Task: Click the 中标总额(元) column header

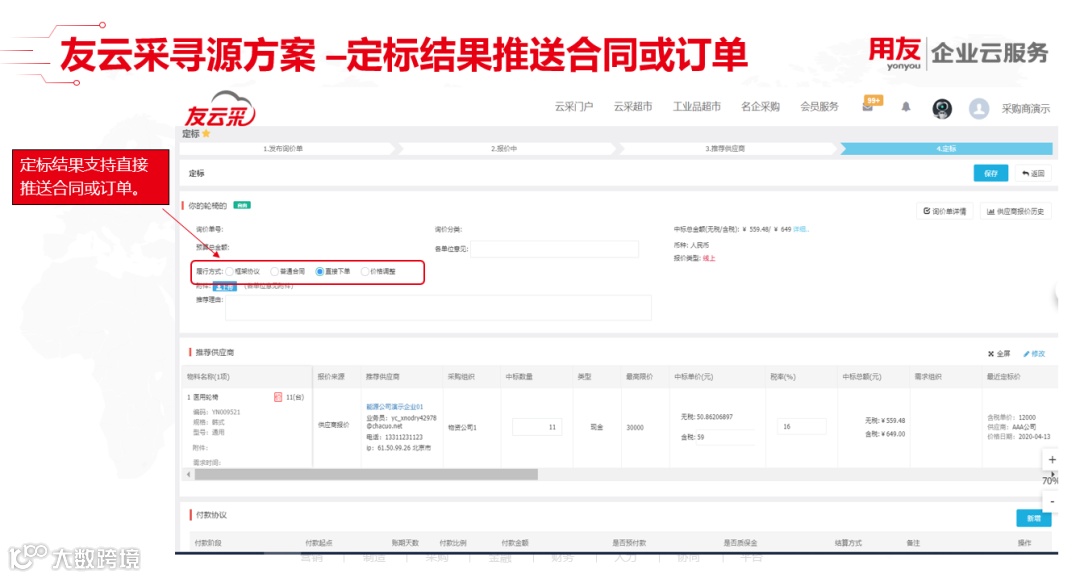Action: pos(861,377)
